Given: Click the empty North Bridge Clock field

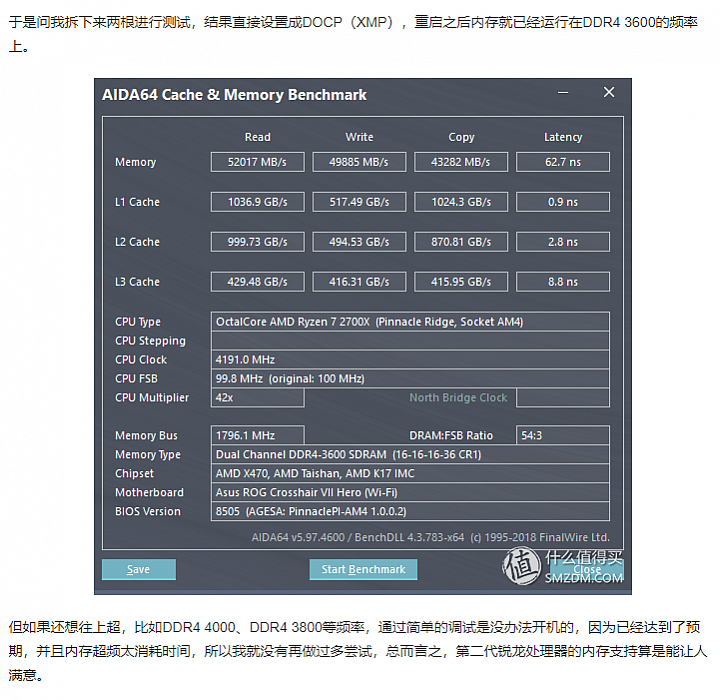Looking at the screenshot, I should click(x=563, y=398).
